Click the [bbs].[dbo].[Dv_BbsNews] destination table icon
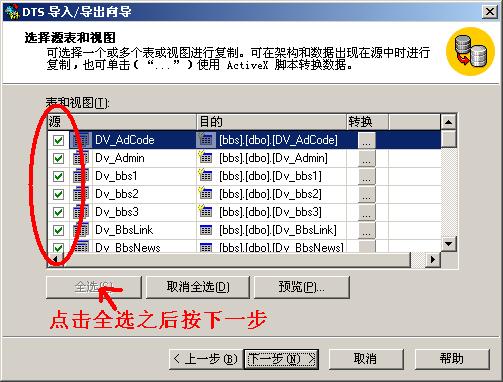Viewport: 503px width, 382px height. [206, 248]
